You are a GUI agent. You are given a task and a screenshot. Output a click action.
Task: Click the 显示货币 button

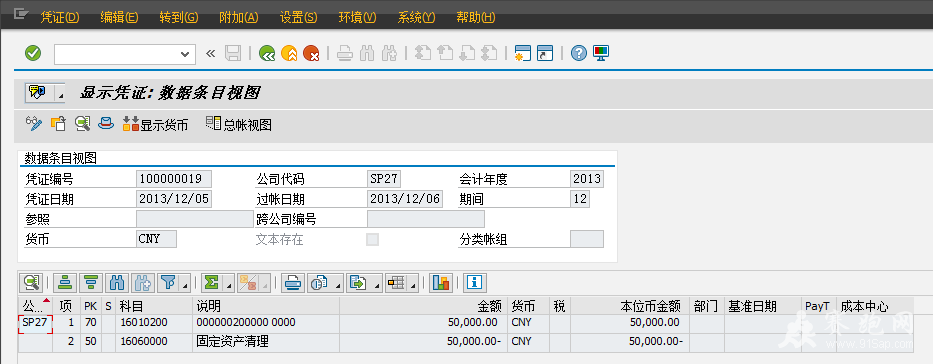(x=155, y=124)
